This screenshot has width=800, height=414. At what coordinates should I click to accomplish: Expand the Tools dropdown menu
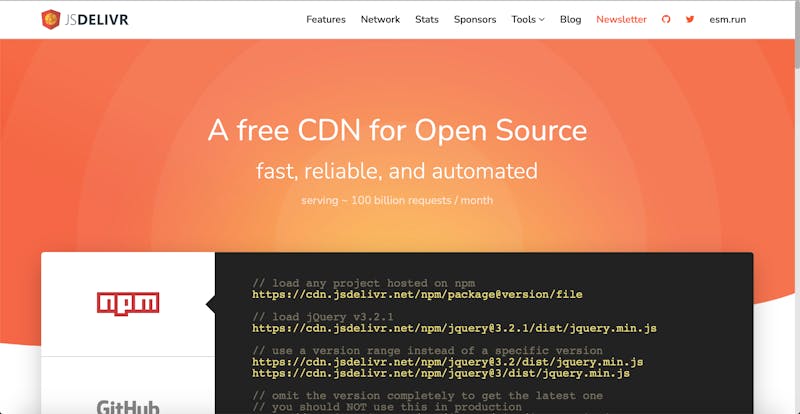click(x=528, y=19)
